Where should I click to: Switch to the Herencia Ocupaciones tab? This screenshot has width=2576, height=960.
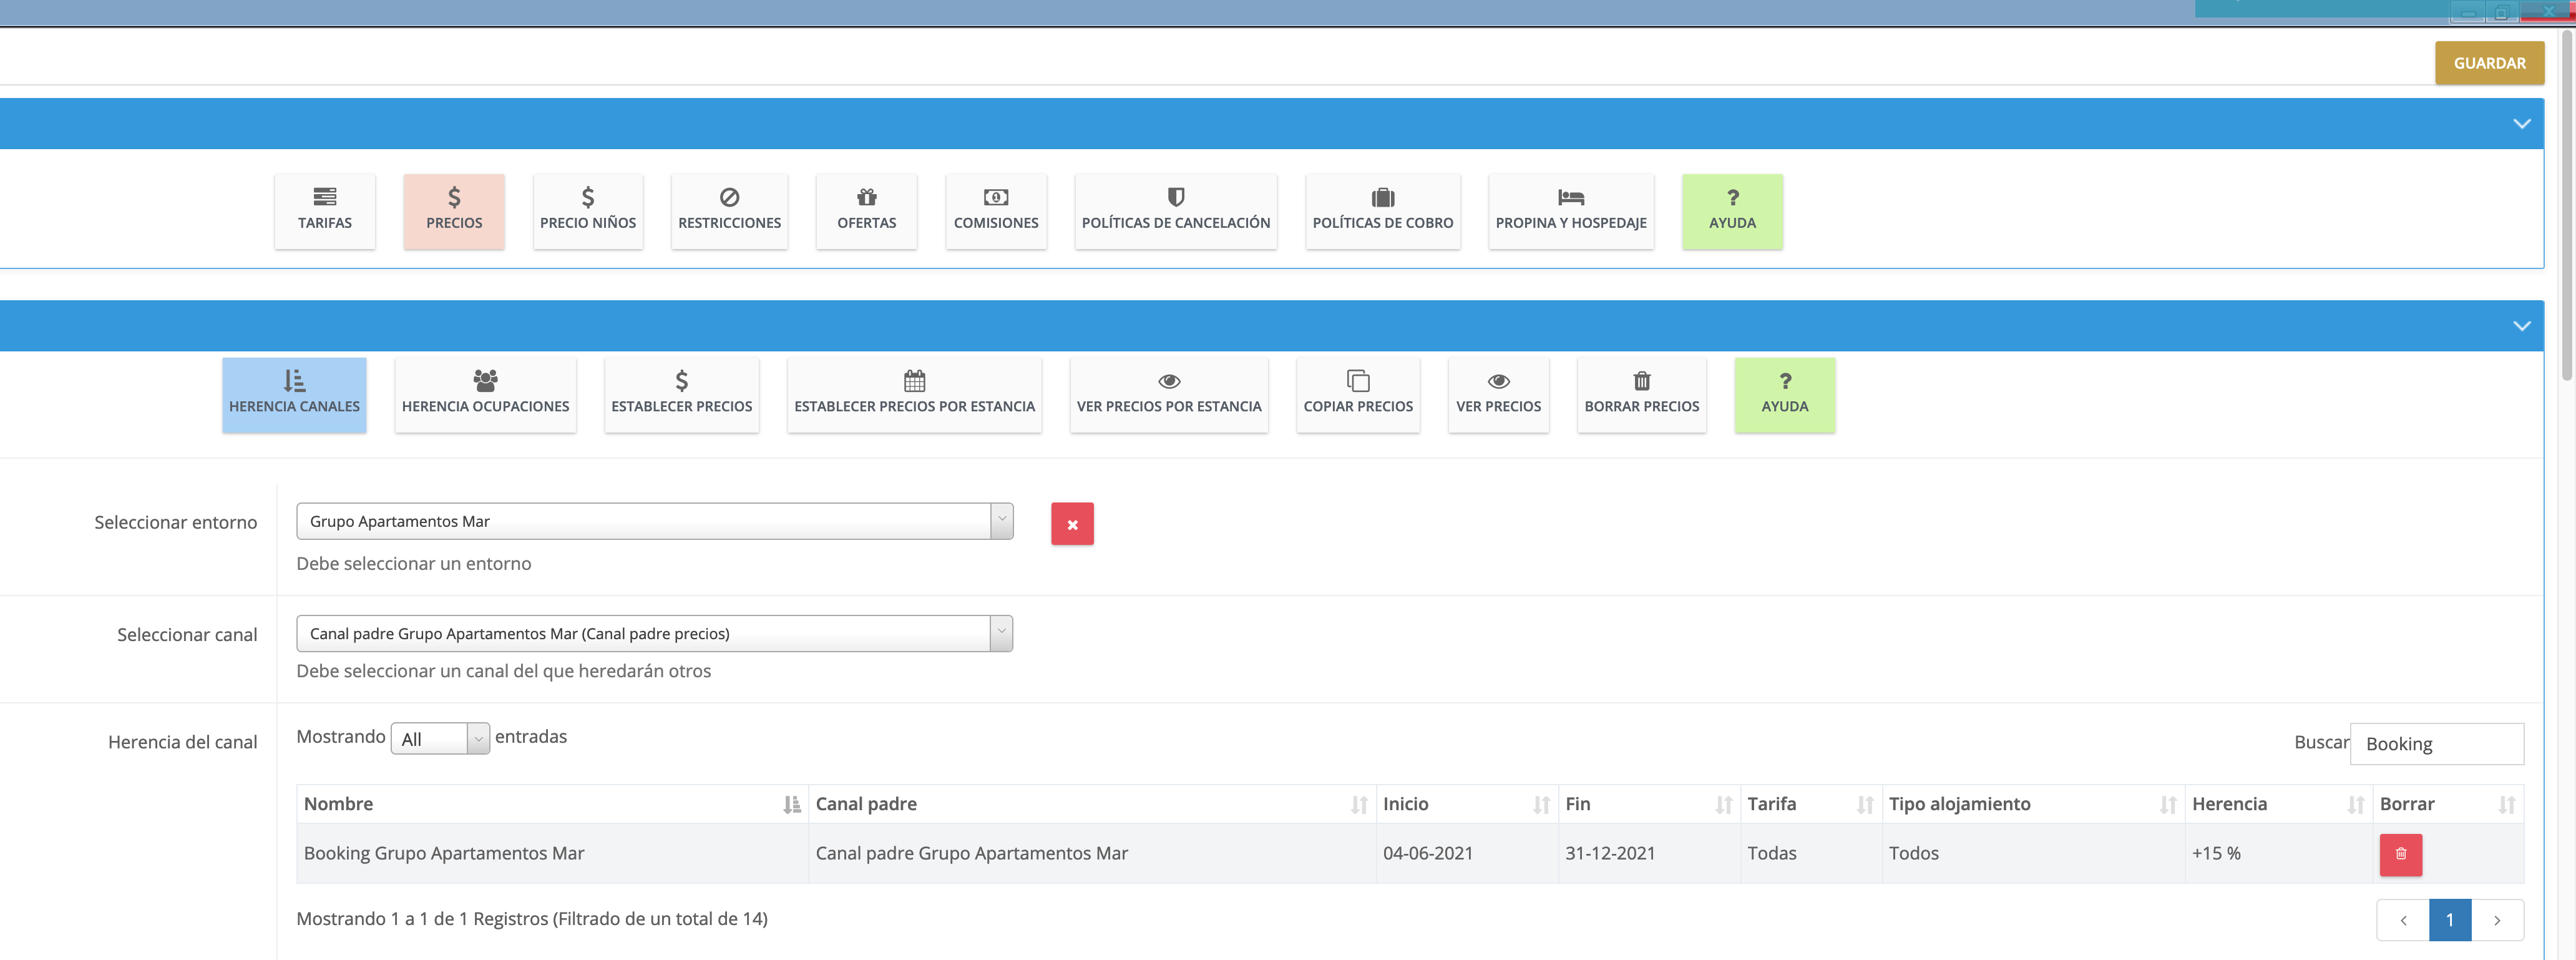(485, 394)
